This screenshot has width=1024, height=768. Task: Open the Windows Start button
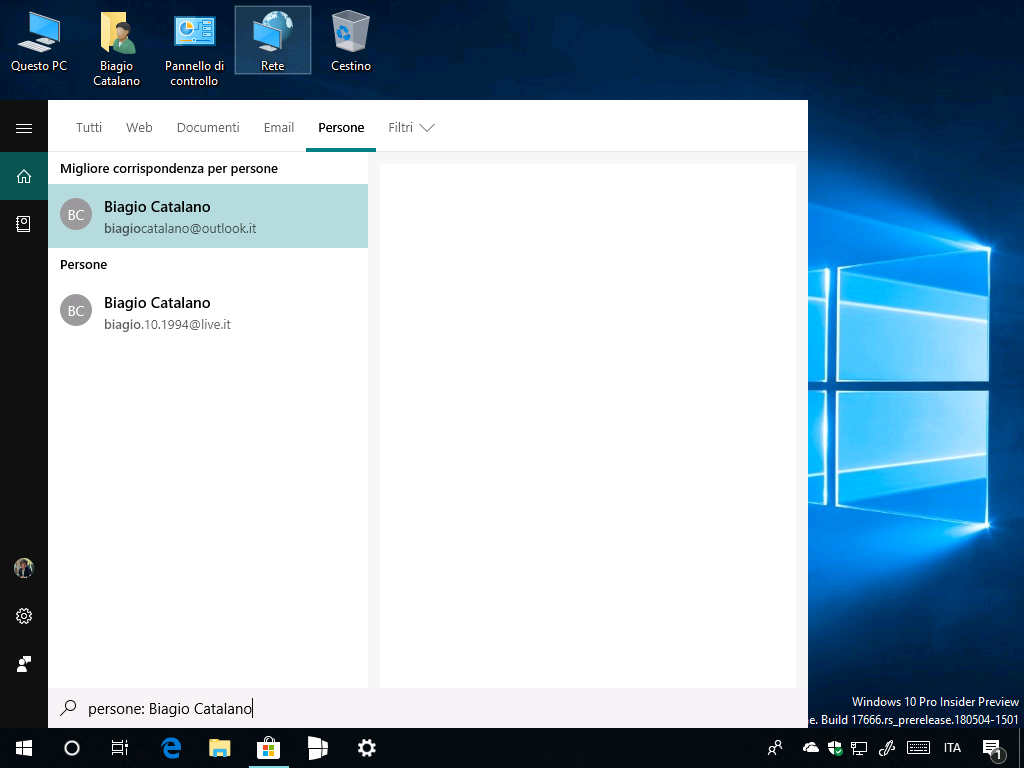click(24, 748)
